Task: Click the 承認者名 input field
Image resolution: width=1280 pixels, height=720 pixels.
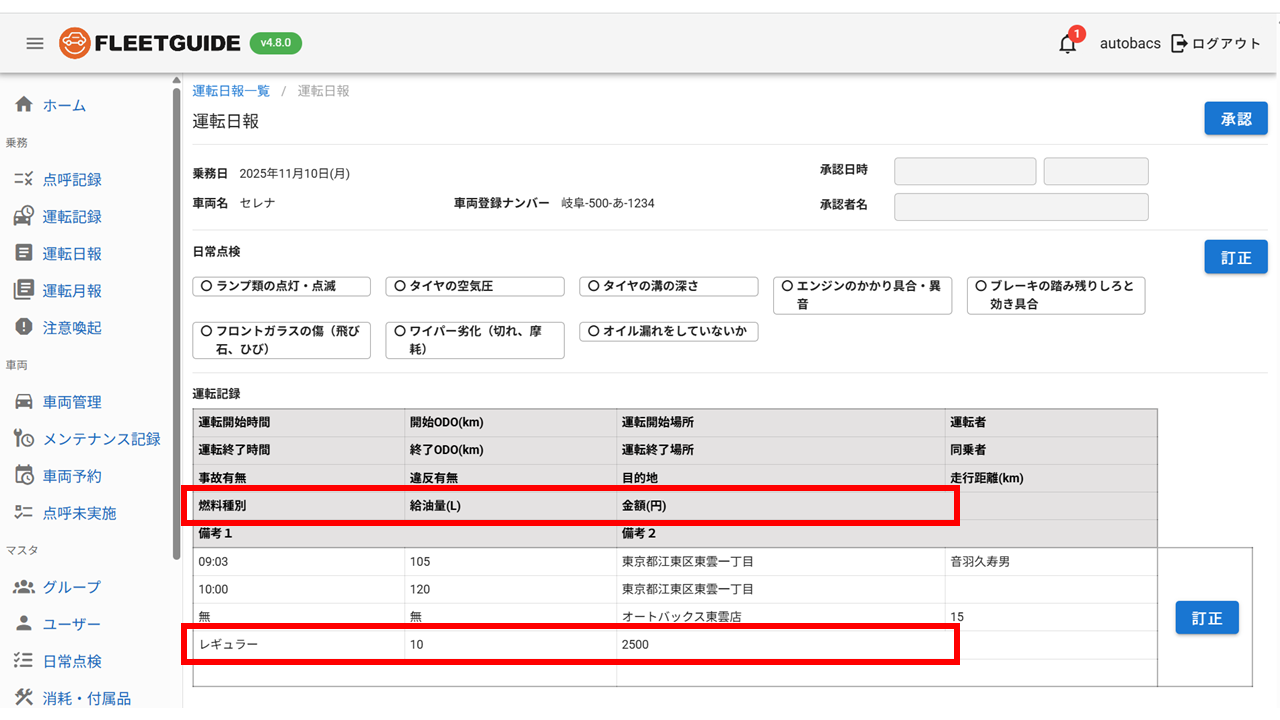Action: pos(1020,207)
